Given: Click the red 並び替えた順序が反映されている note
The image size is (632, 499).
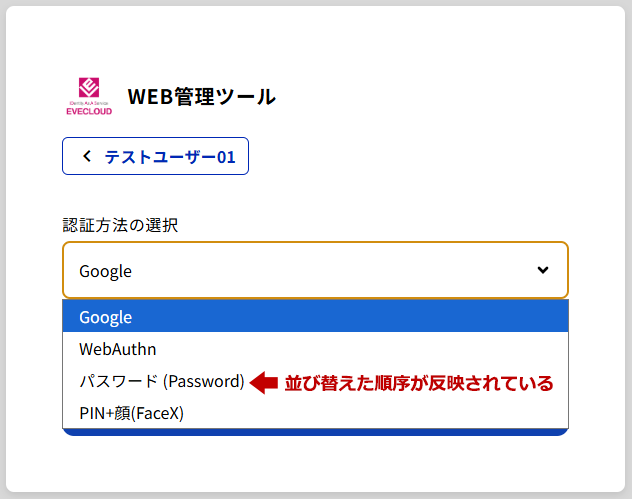Looking at the screenshot, I should 419,382.
